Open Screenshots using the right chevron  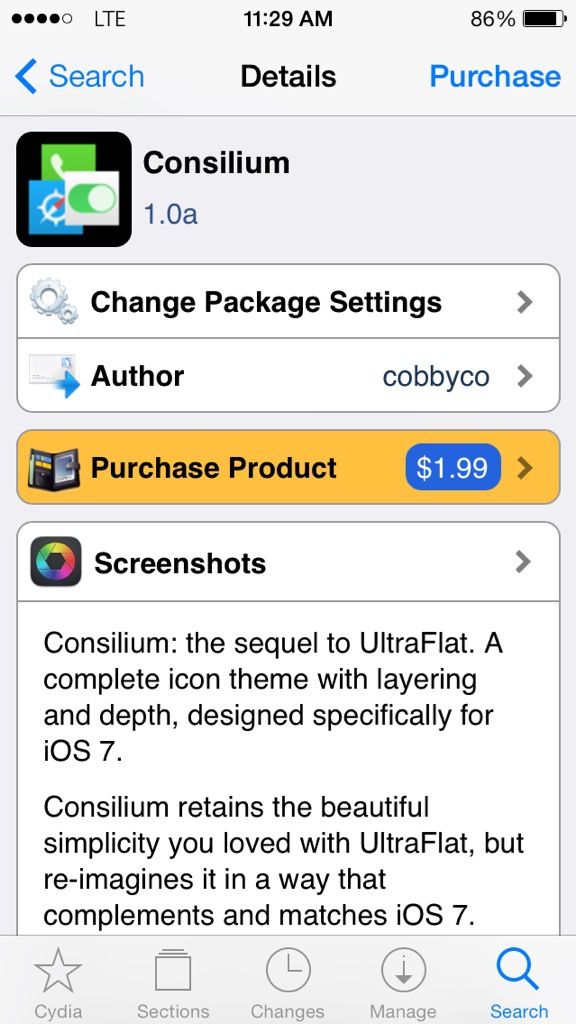tap(524, 562)
